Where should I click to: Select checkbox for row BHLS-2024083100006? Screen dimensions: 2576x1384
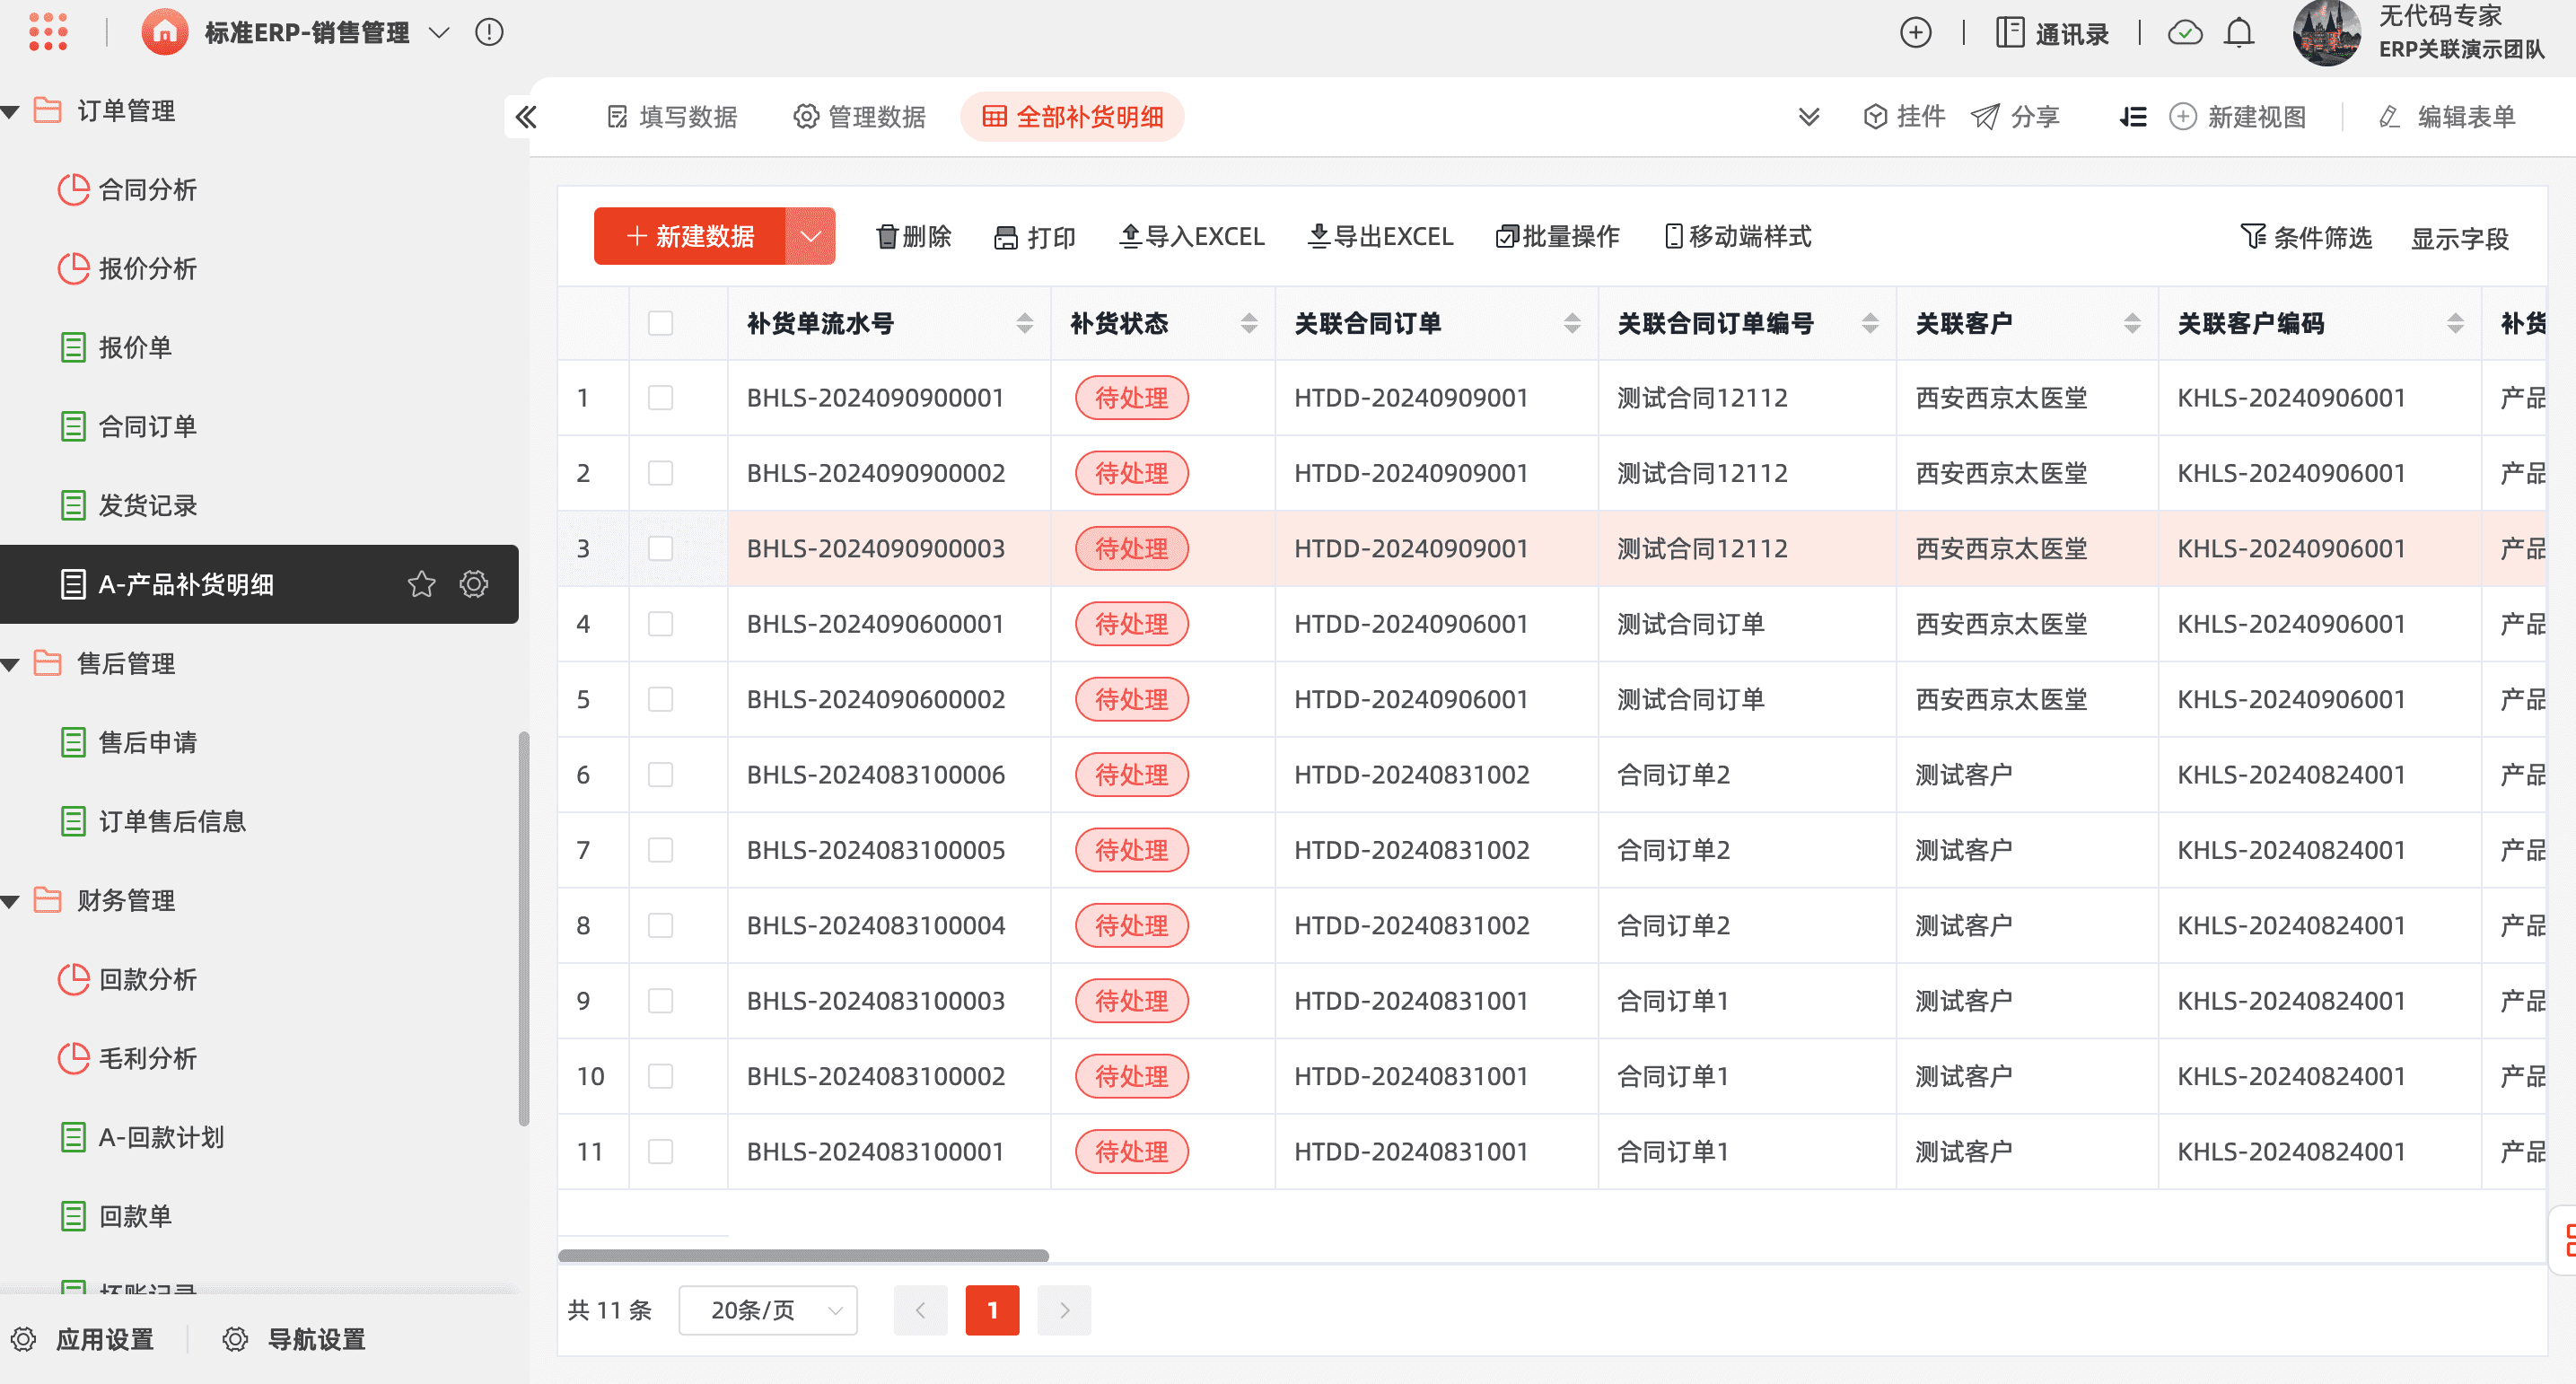click(x=660, y=775)
